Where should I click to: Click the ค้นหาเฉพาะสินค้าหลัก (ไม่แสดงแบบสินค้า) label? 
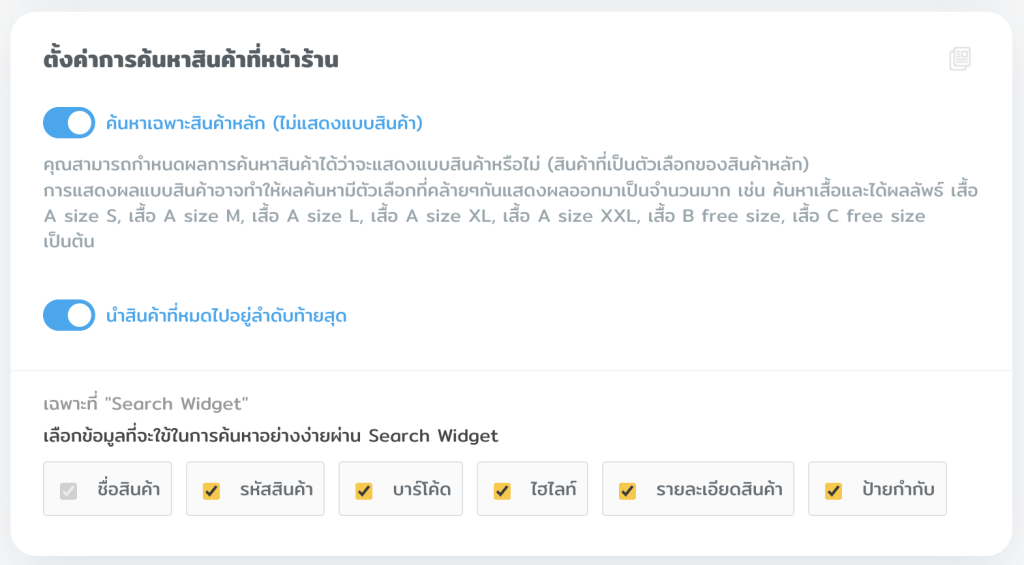pyautogui.click(x=264, y=124)
